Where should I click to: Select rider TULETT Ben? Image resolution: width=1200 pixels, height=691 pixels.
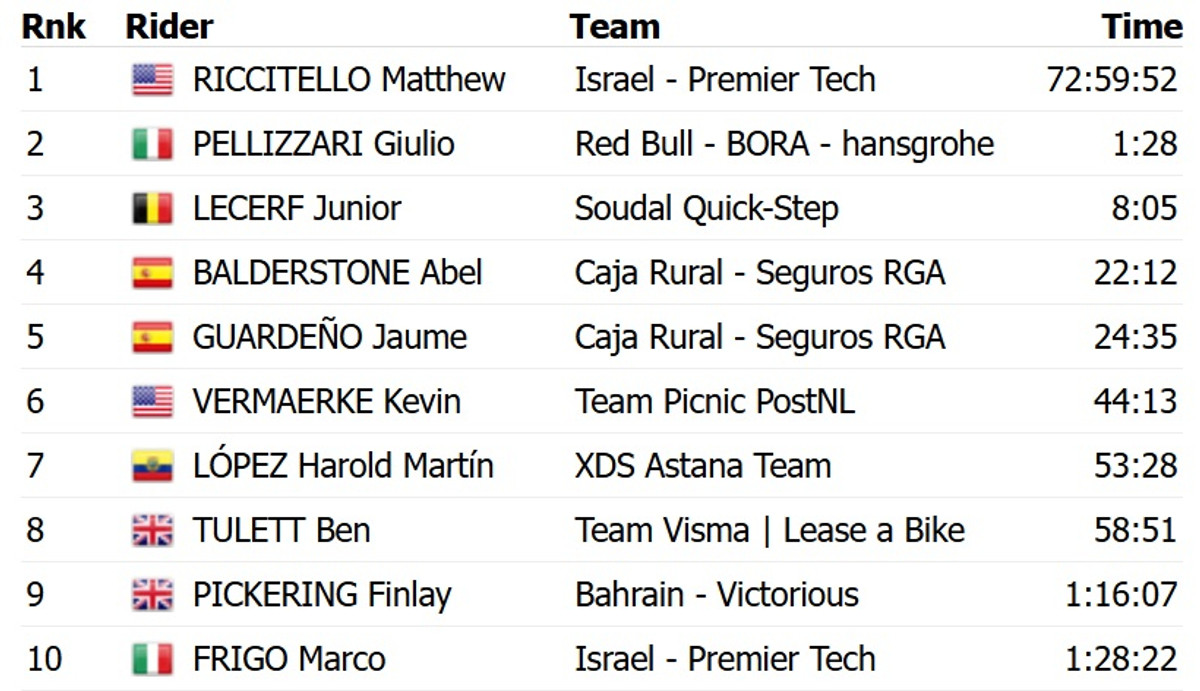281,530
